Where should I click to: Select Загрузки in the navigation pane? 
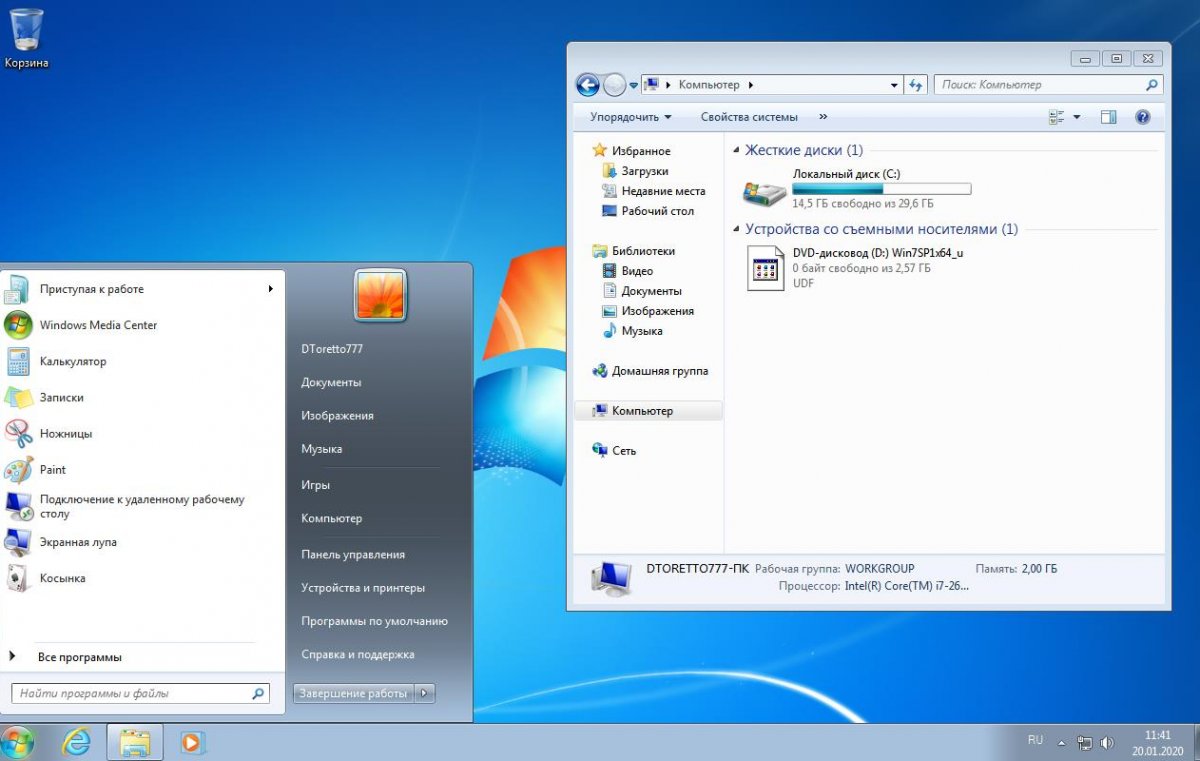[x=644, y=171]
